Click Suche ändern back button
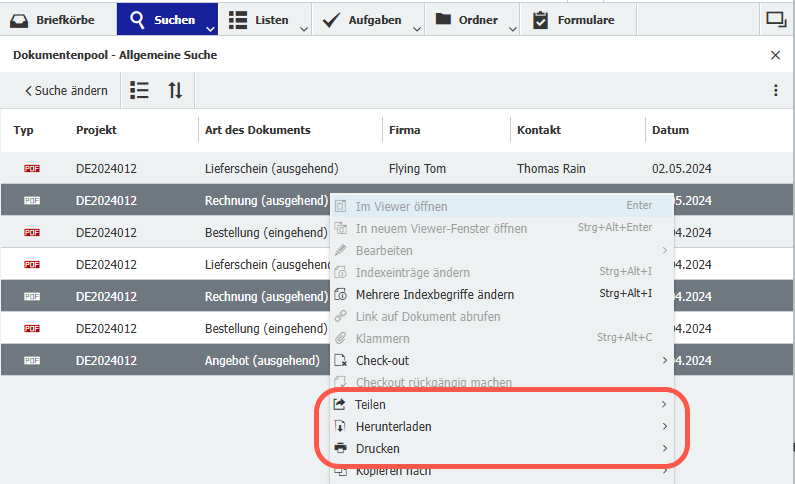 [66, 91]
